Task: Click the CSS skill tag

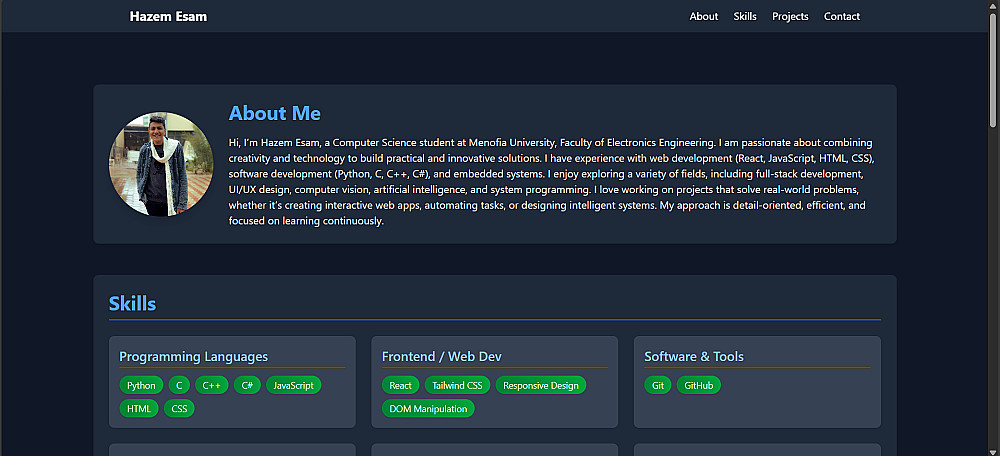Action: [179, 408]
